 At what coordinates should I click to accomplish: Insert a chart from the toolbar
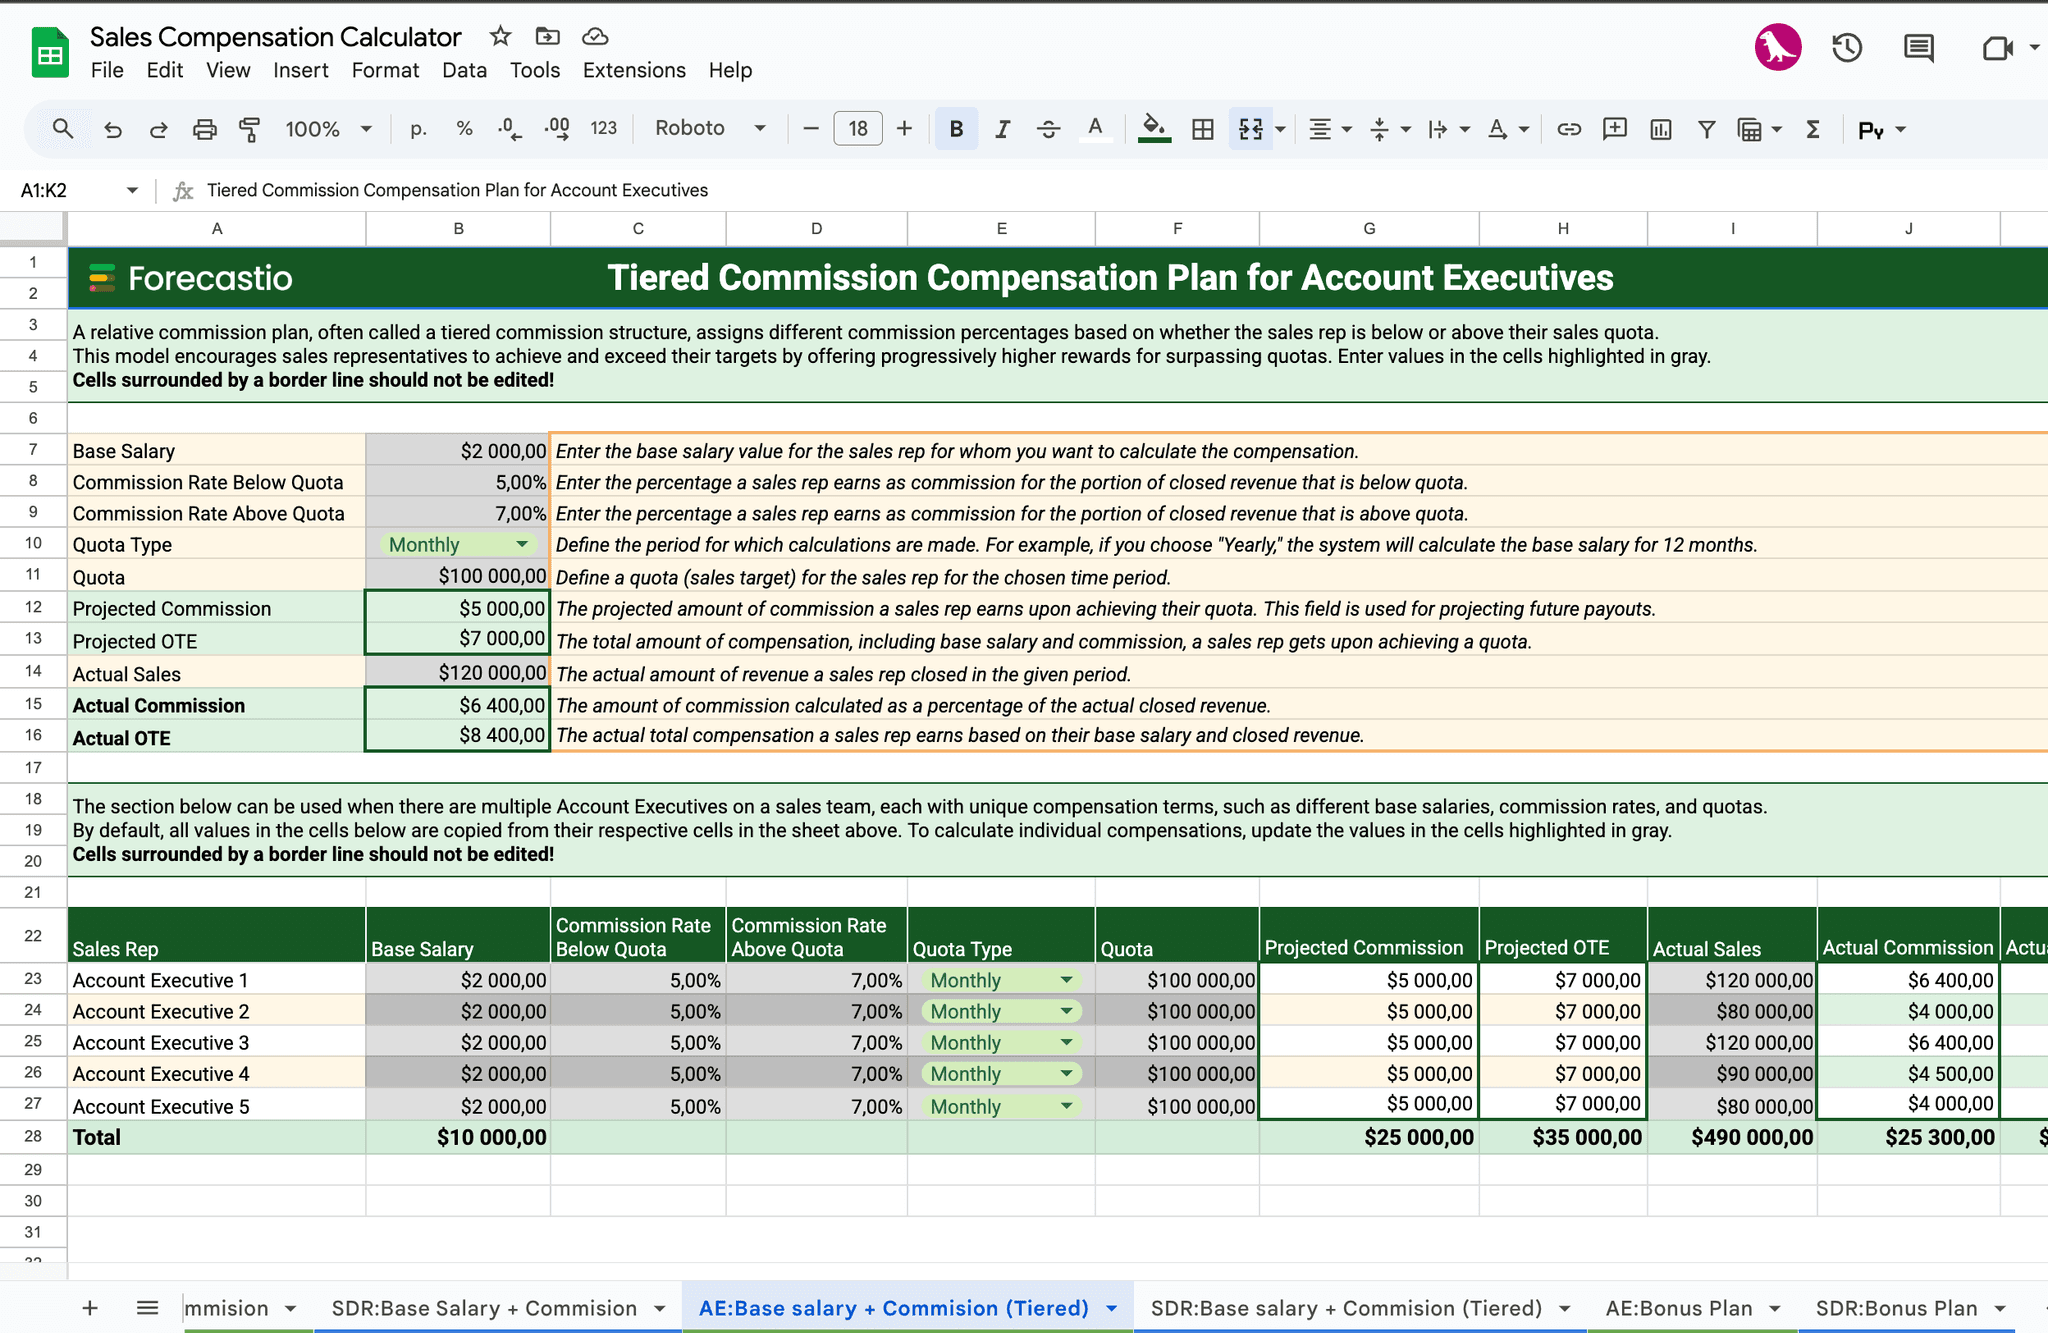tap(1660, 129)
